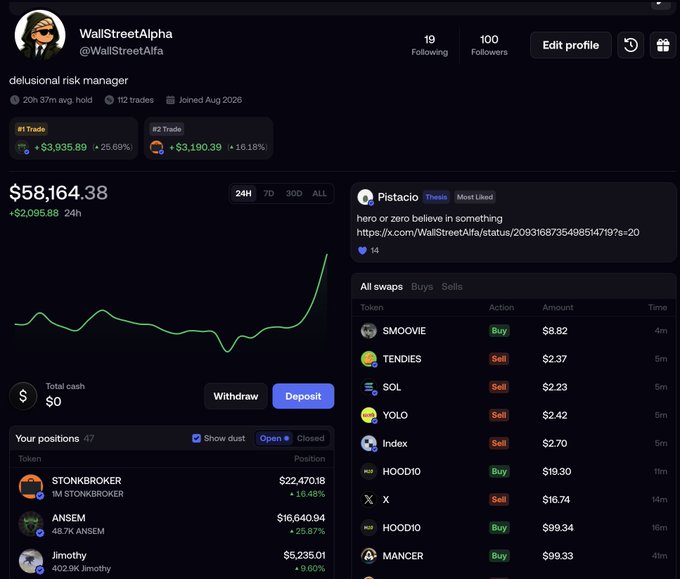Click the Position column header
The height and width of the screenshot is (579, 680).
309,459
